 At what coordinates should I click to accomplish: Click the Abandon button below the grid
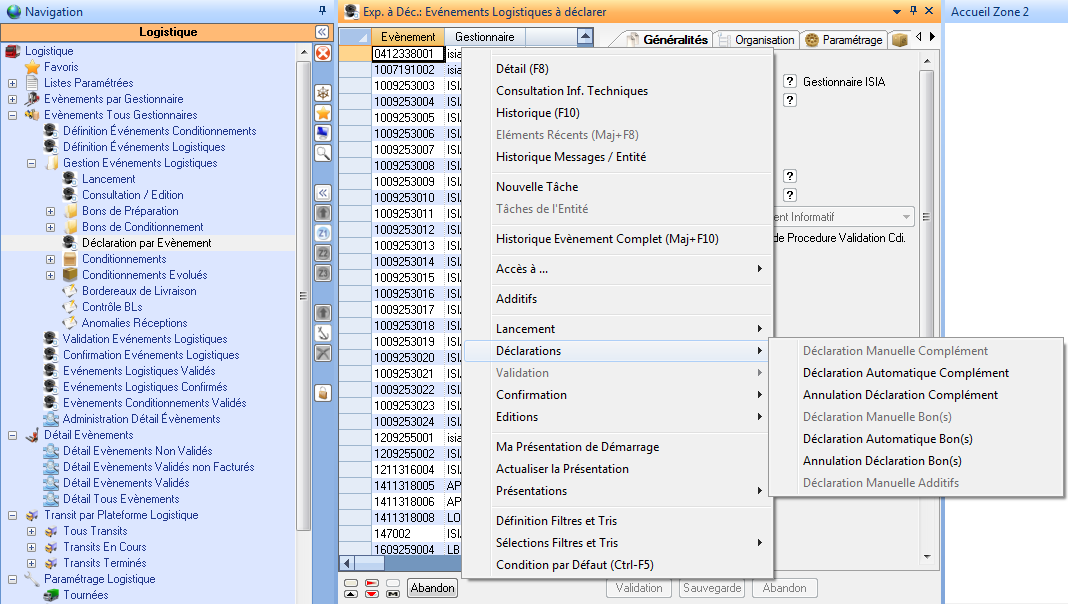(432, 588)
